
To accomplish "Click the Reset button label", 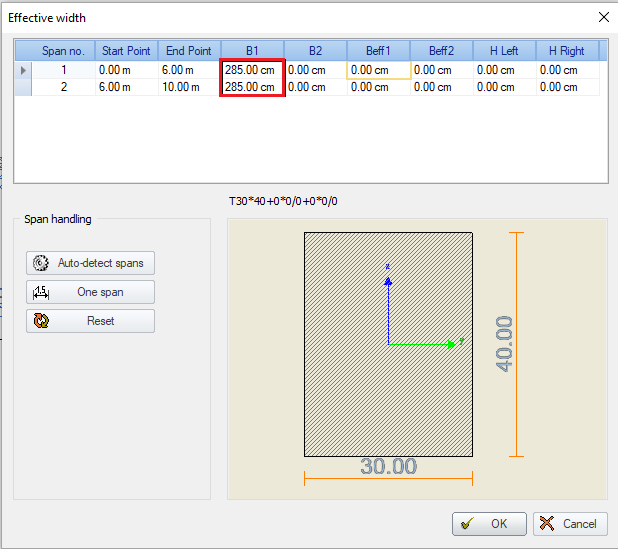I will [x=101, y=321].
